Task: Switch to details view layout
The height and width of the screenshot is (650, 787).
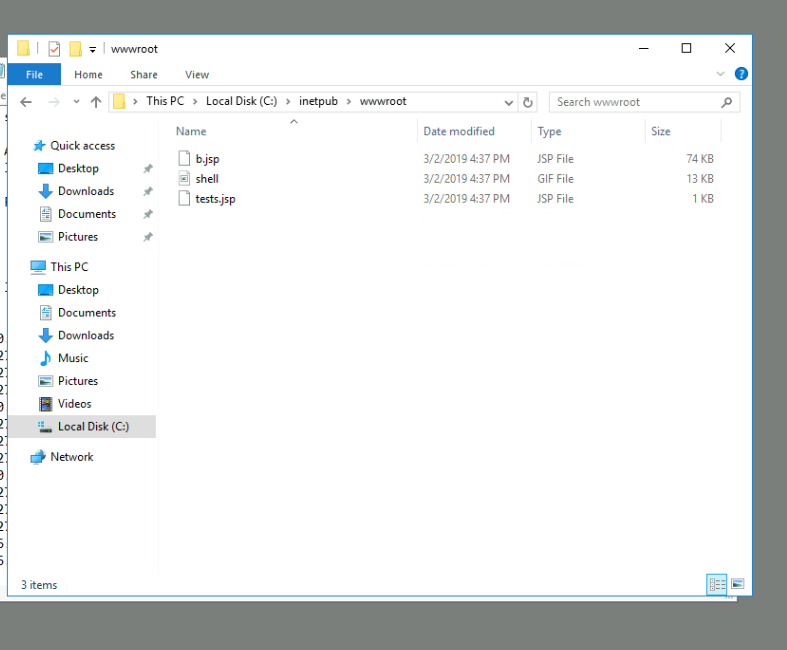Action: (716, 584)
